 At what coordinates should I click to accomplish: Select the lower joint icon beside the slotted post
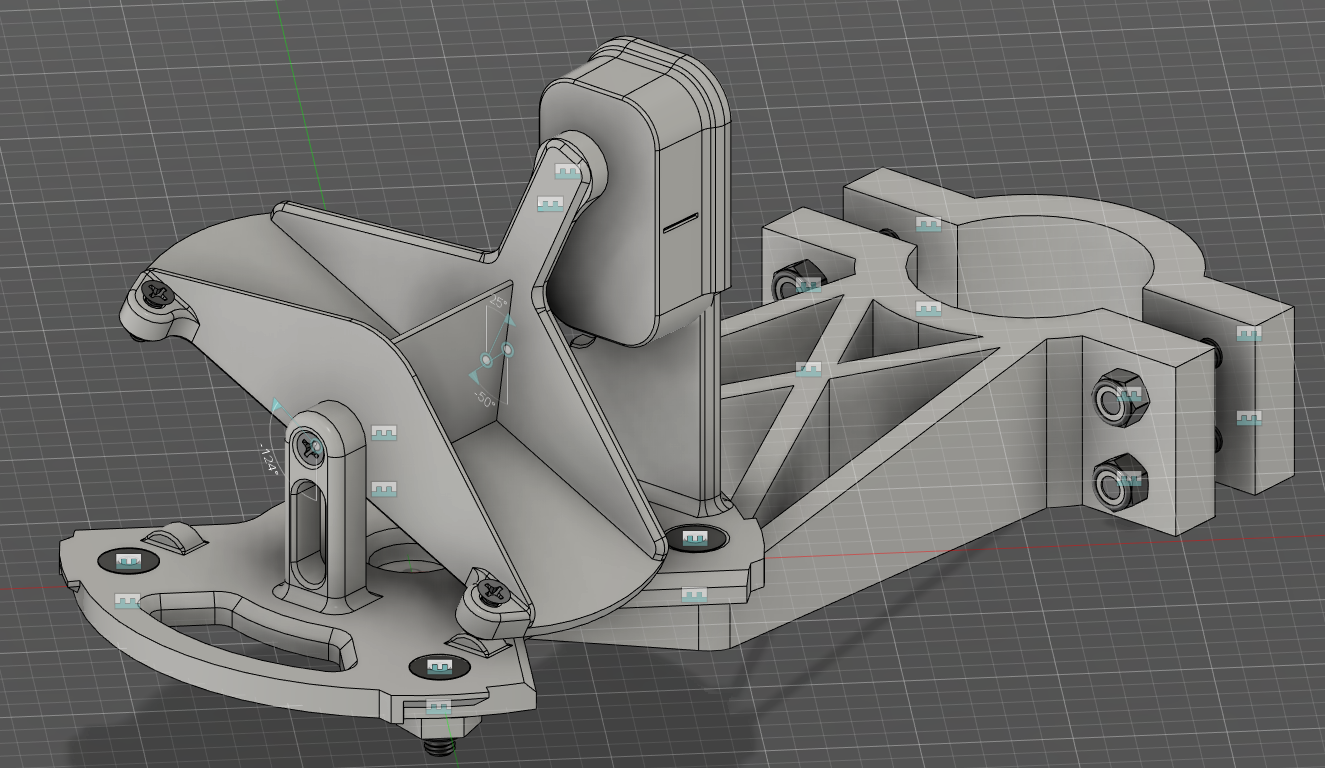click(x=385, y=489)
